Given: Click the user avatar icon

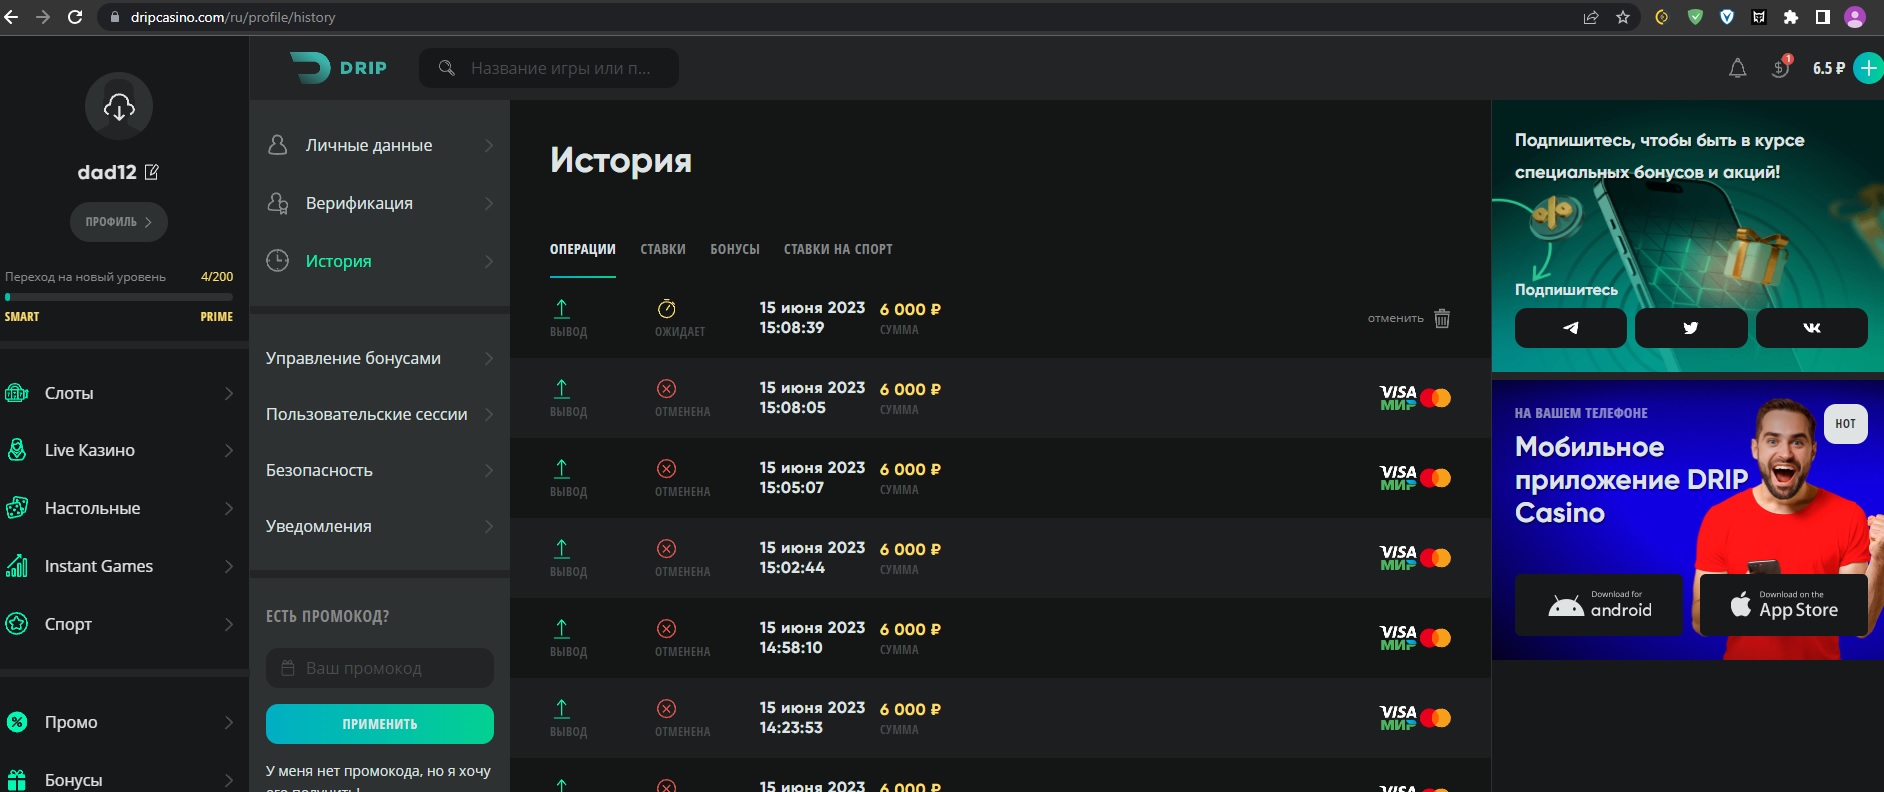Looking at the screenshot, I should (119, 106).
